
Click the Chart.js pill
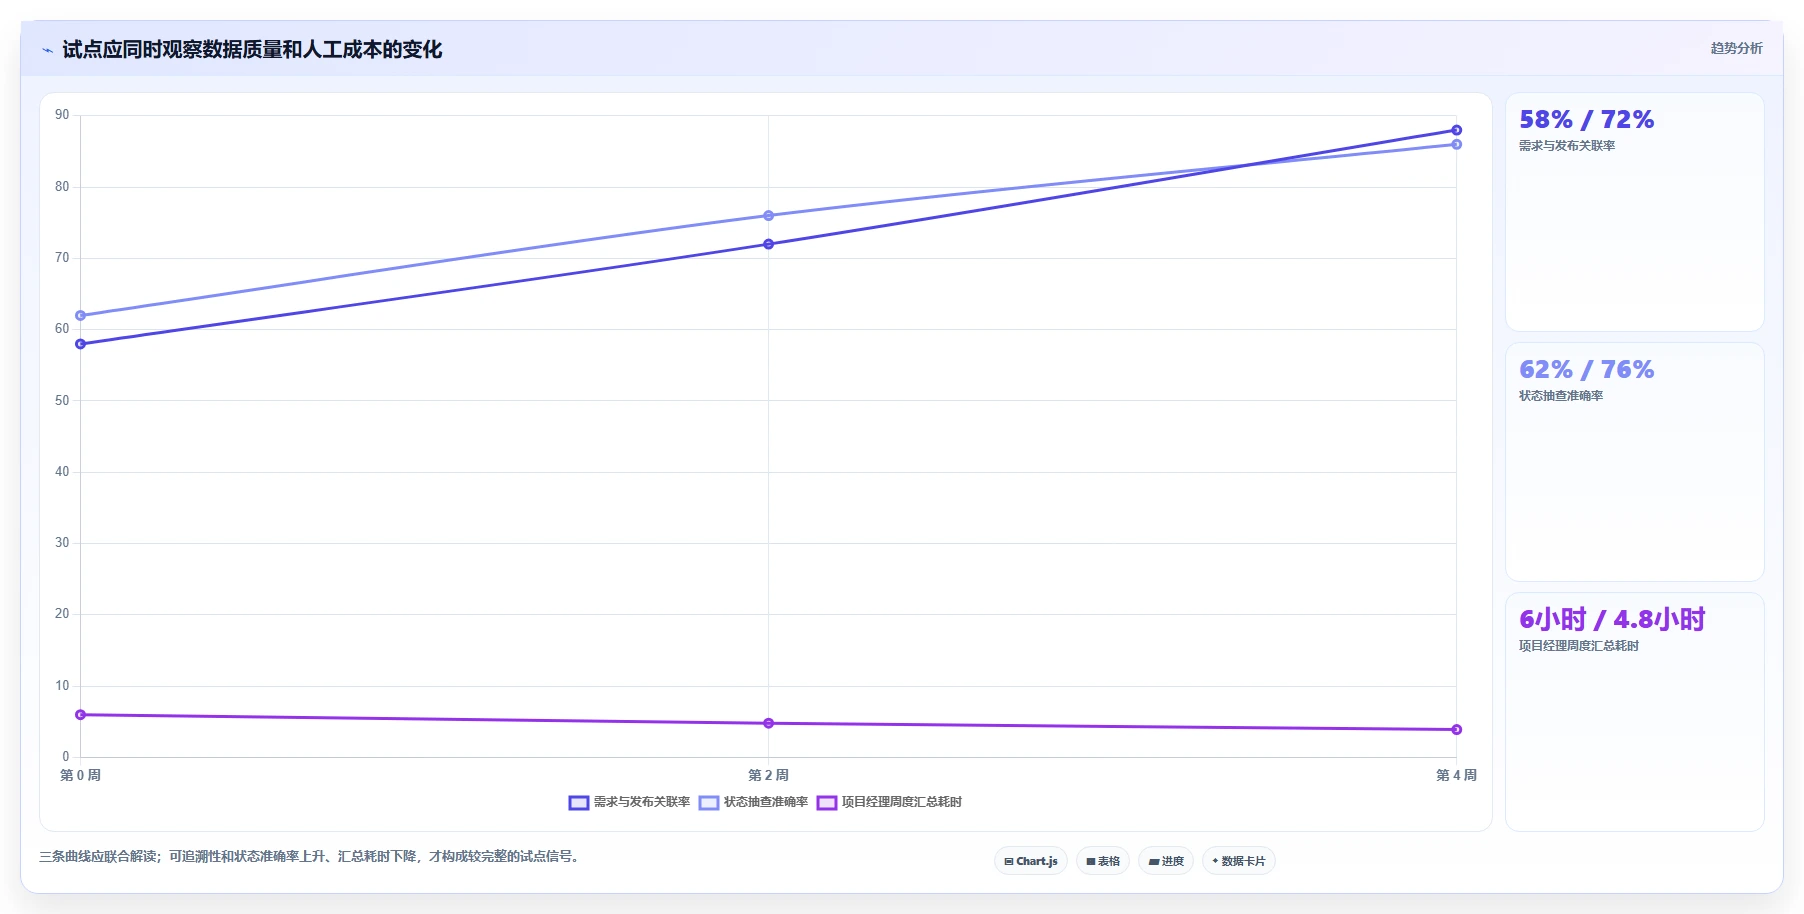(x=1031, y=861)
